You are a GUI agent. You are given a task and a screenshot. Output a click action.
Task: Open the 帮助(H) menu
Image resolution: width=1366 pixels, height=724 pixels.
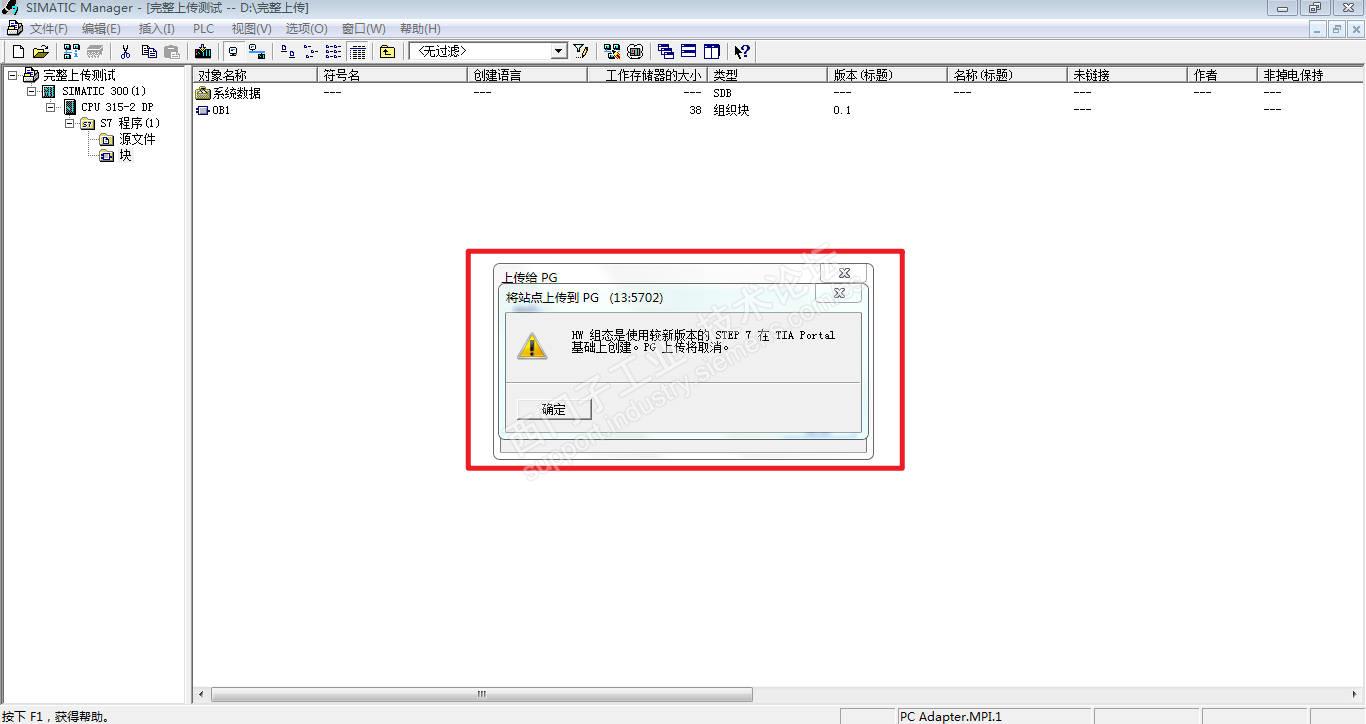pyautogui.click(x=420, y=29)
